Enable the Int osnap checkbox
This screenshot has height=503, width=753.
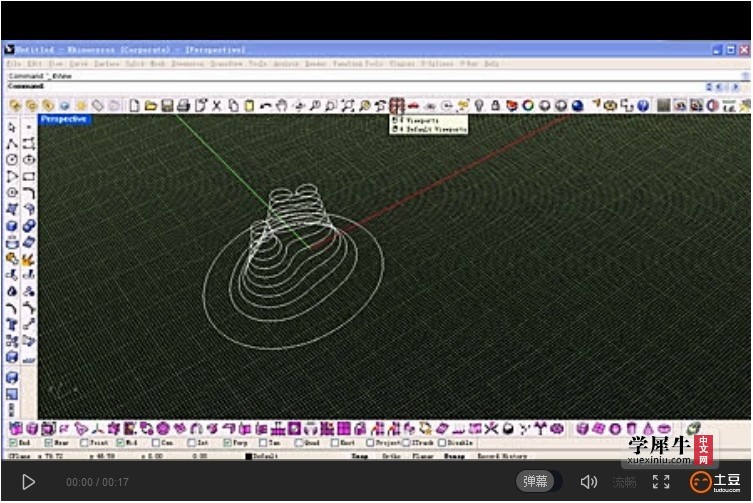pyautogui.click(x=192, y=442)
